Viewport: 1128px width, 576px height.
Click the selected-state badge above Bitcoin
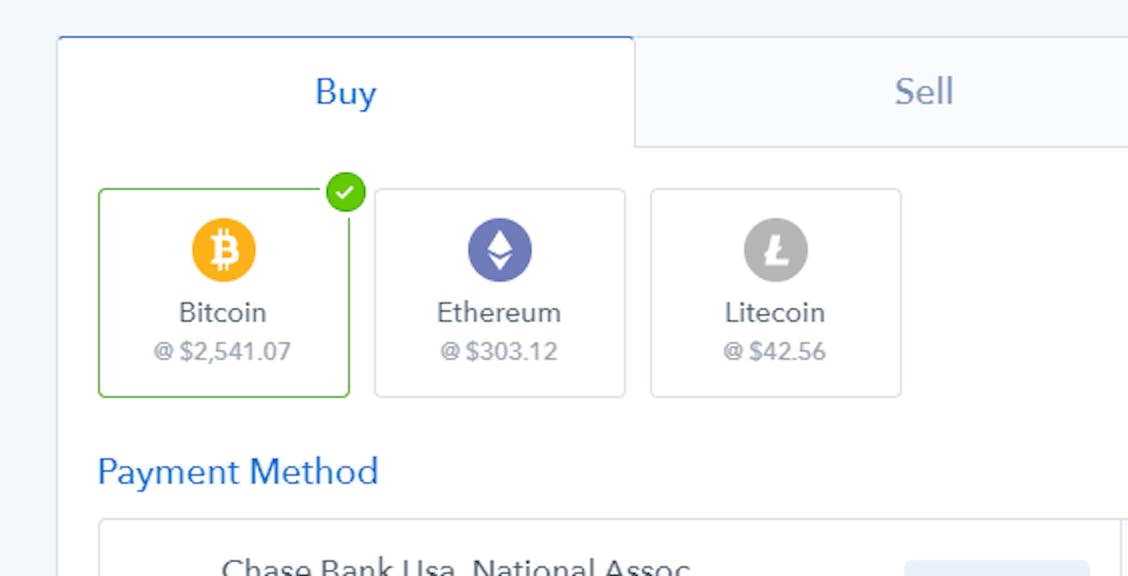click(x=347, y=192)
